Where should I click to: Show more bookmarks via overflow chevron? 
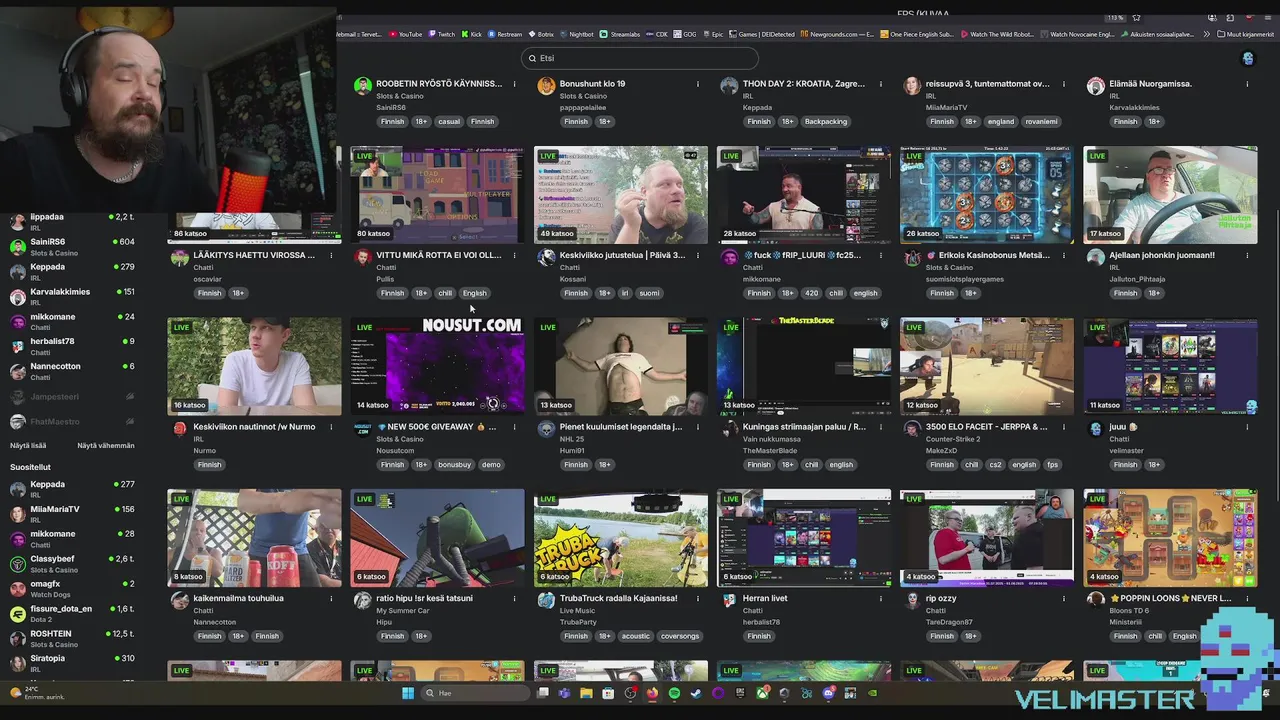click(1208, 34)
